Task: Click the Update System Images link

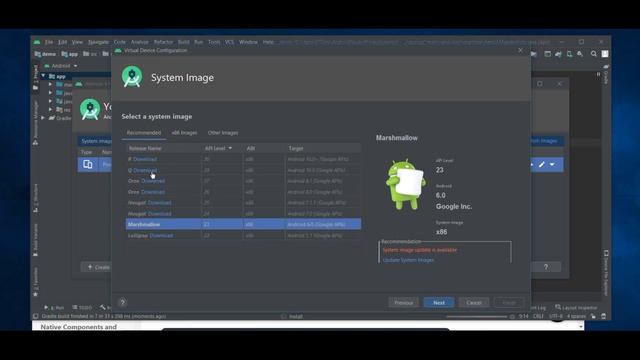Action: coord(408,260)
